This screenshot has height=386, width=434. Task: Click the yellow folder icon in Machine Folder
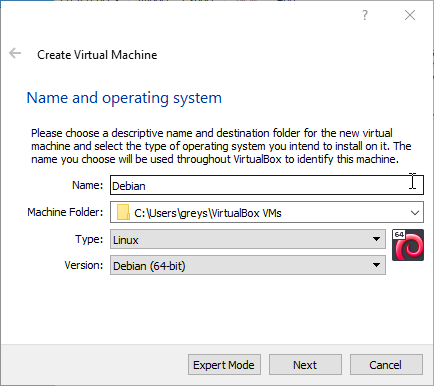point(123,212)
